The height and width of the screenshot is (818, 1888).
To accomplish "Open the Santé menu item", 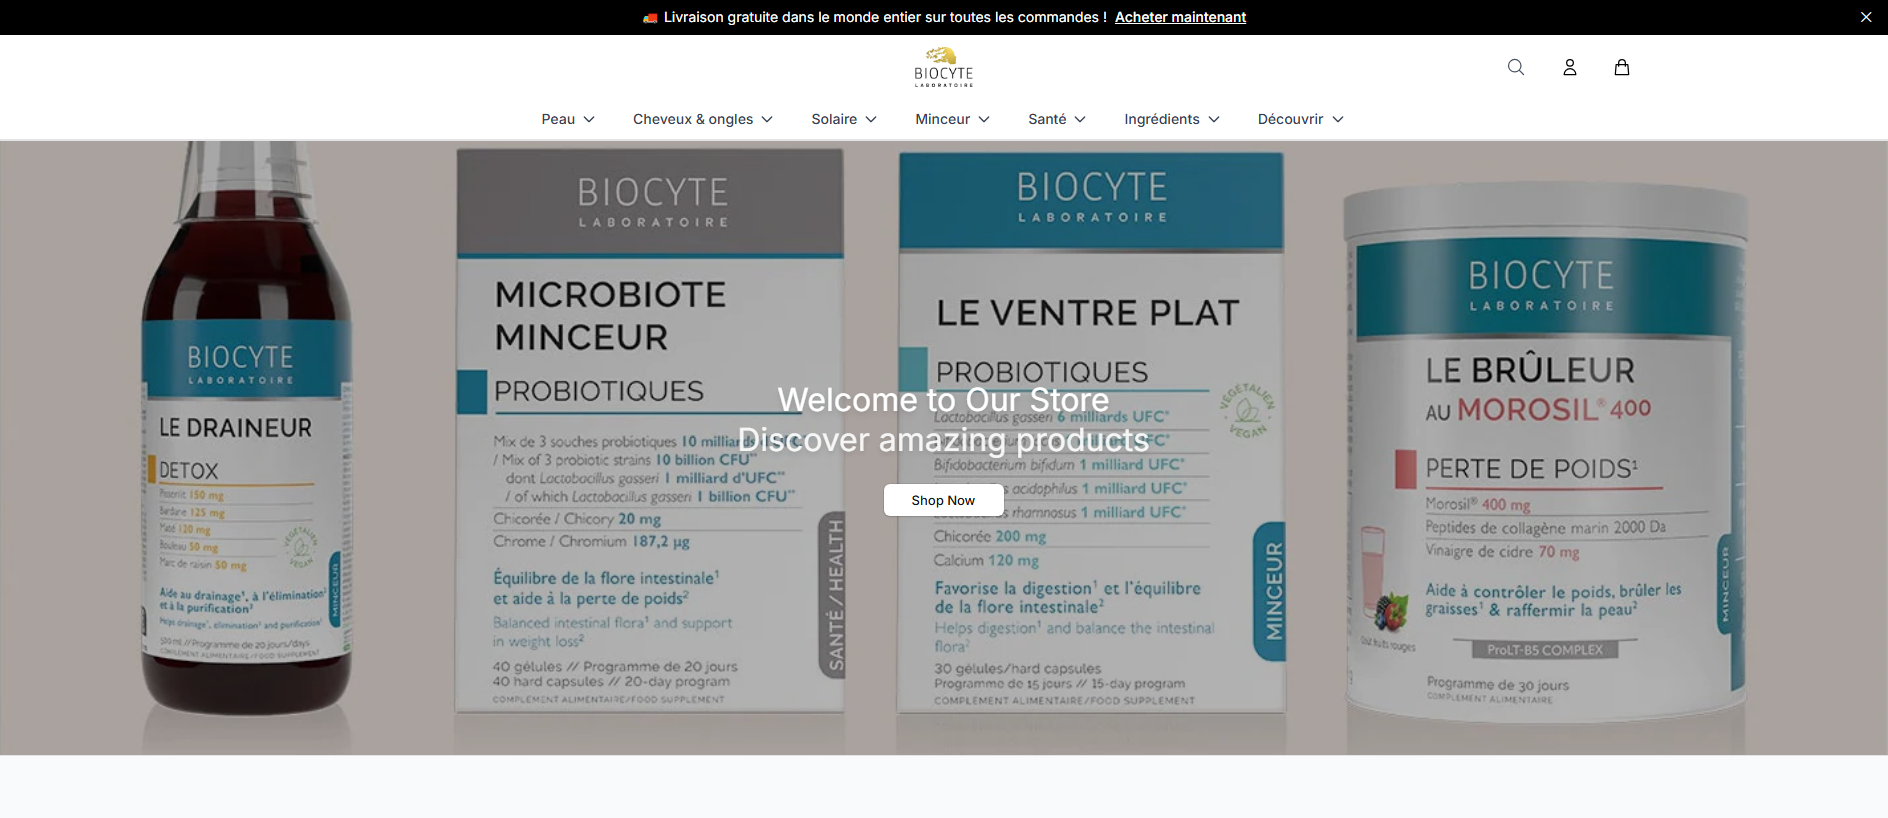I will (x=1047, y=119).
